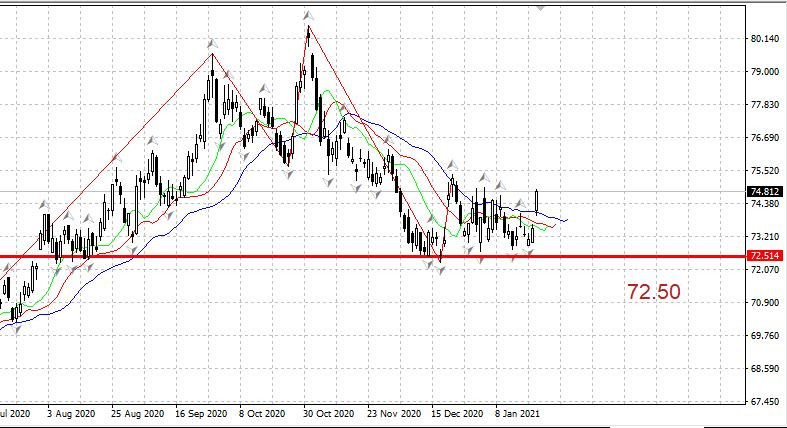Click the 72.070 price axis value
Viewport: 787px width, 428px height.
tap(765, 269)
